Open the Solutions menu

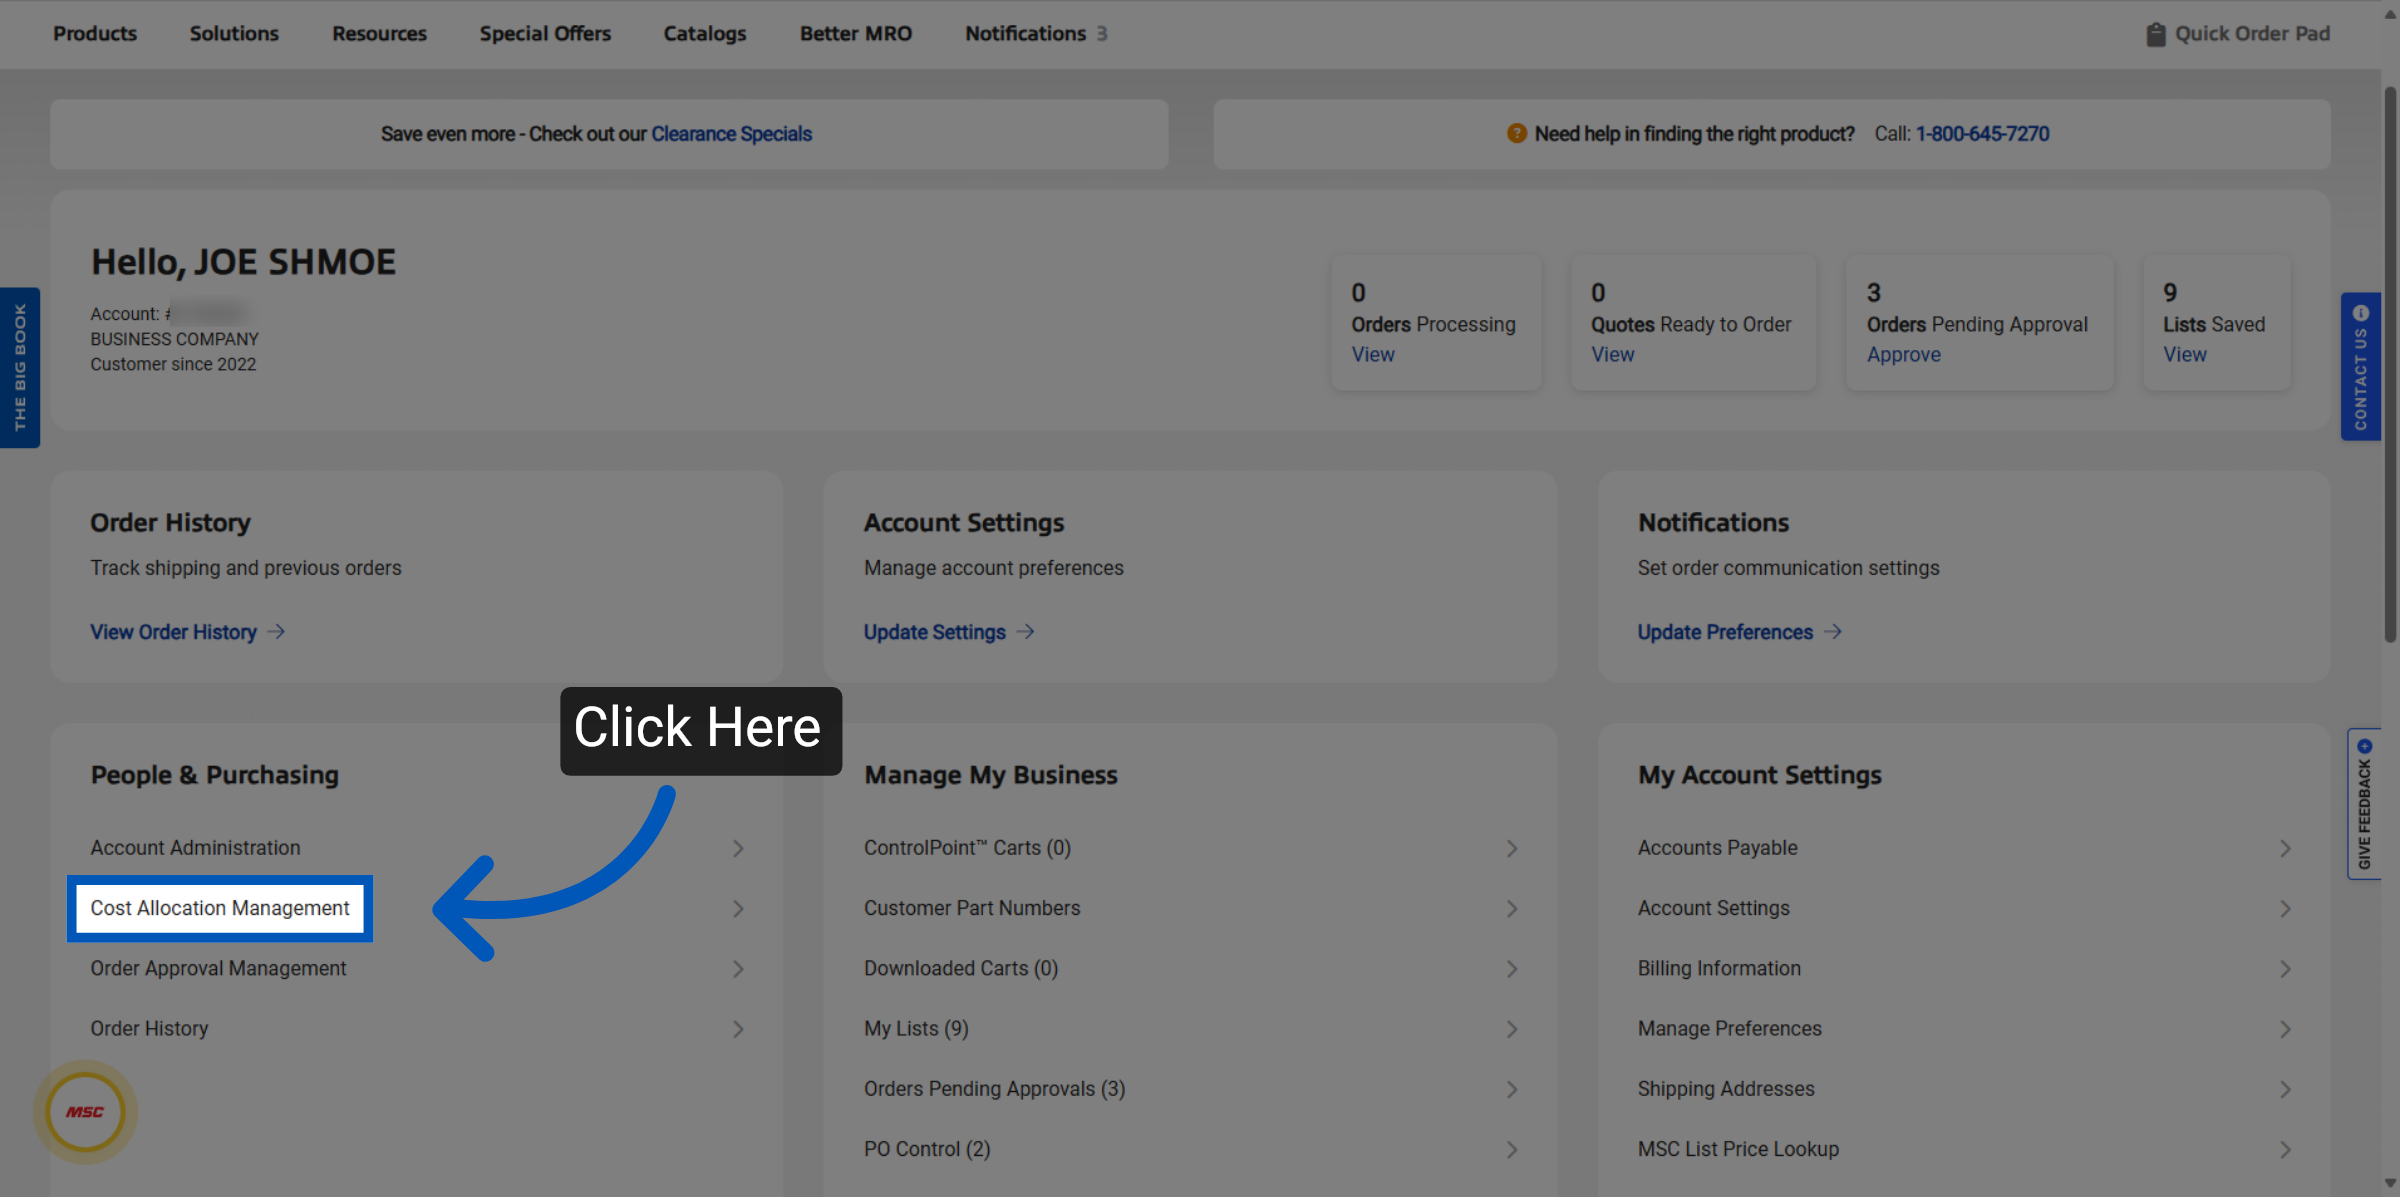234,34
